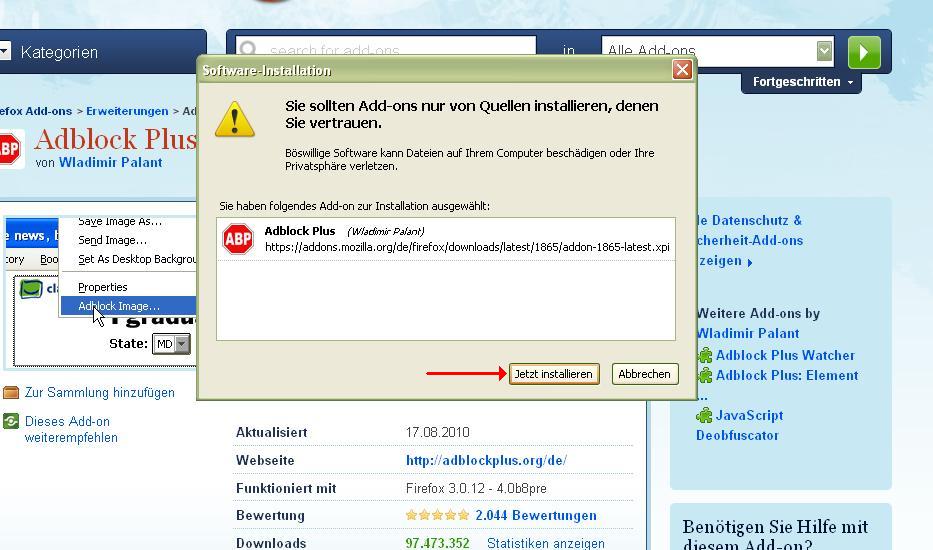Click the Firefox version compatibility text
Screen dimensions: 933x550
pyautogui.click(x=476, y=489)
